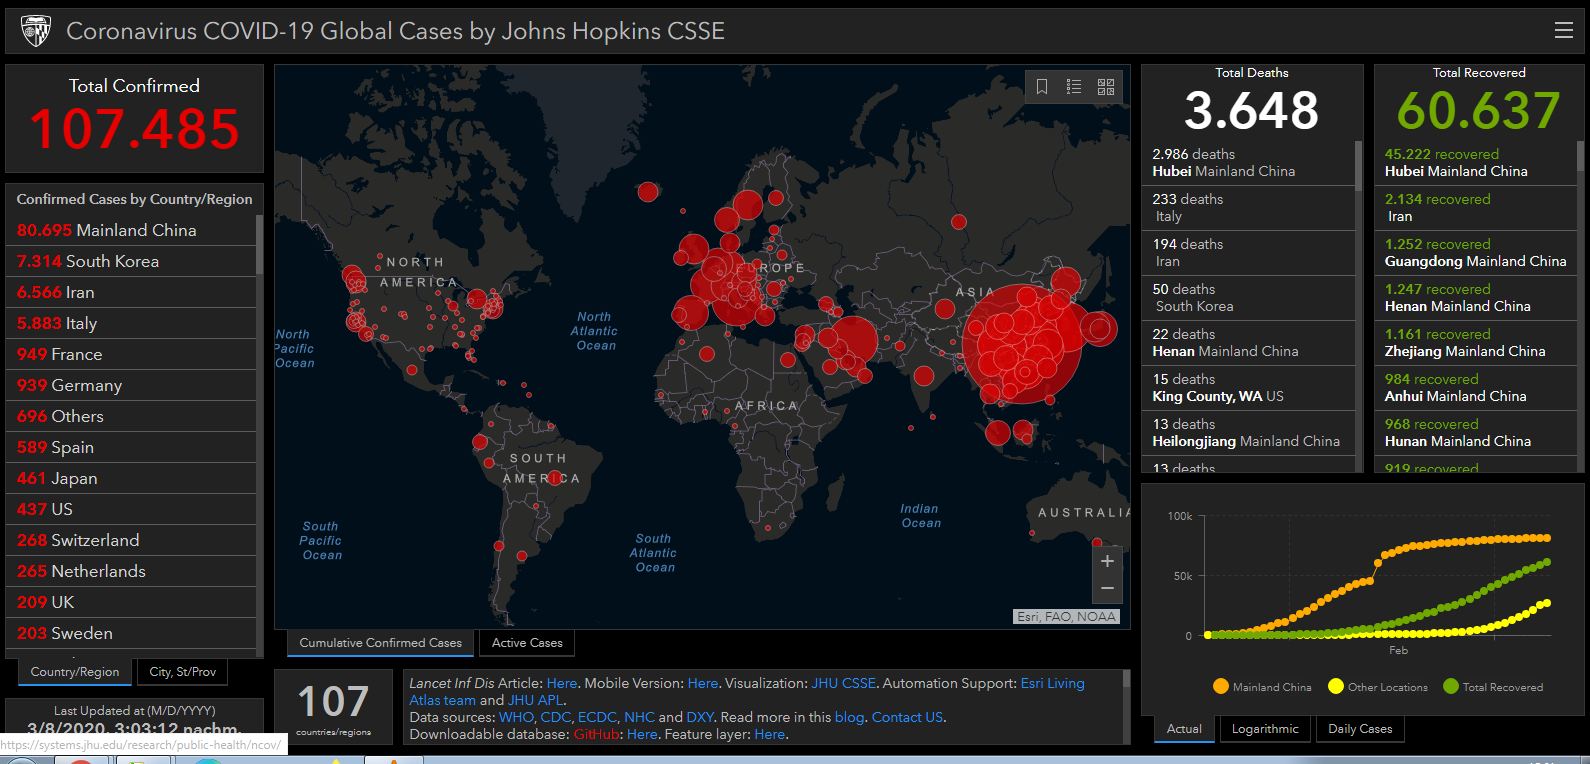Show the map legend list icon

coord(1074,87)
